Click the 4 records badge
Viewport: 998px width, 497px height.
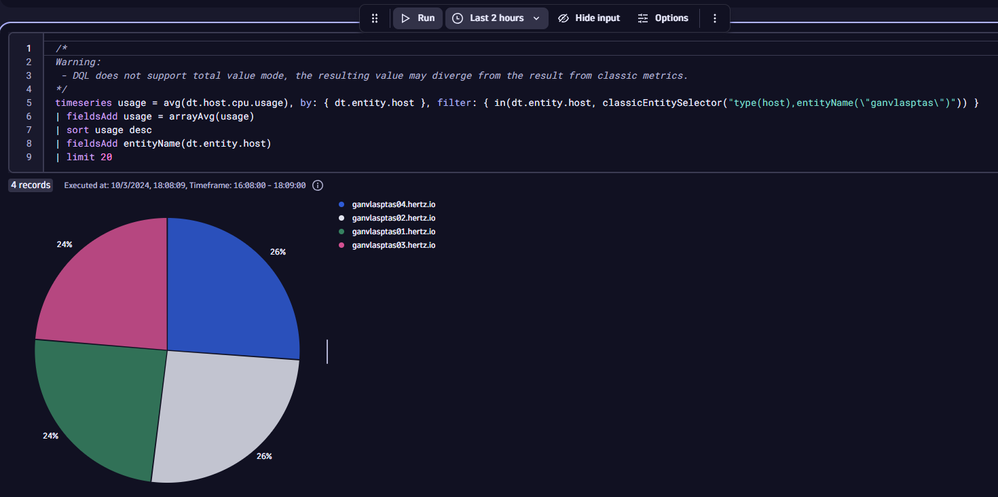tap(30, 185)
